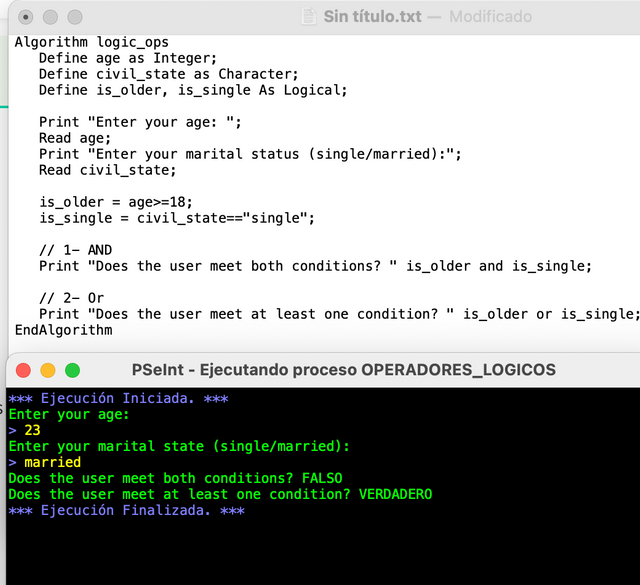This screenshot has width=640, height=585.
Task: Click the // 1- AND comment line
Action: click(75, 250)
